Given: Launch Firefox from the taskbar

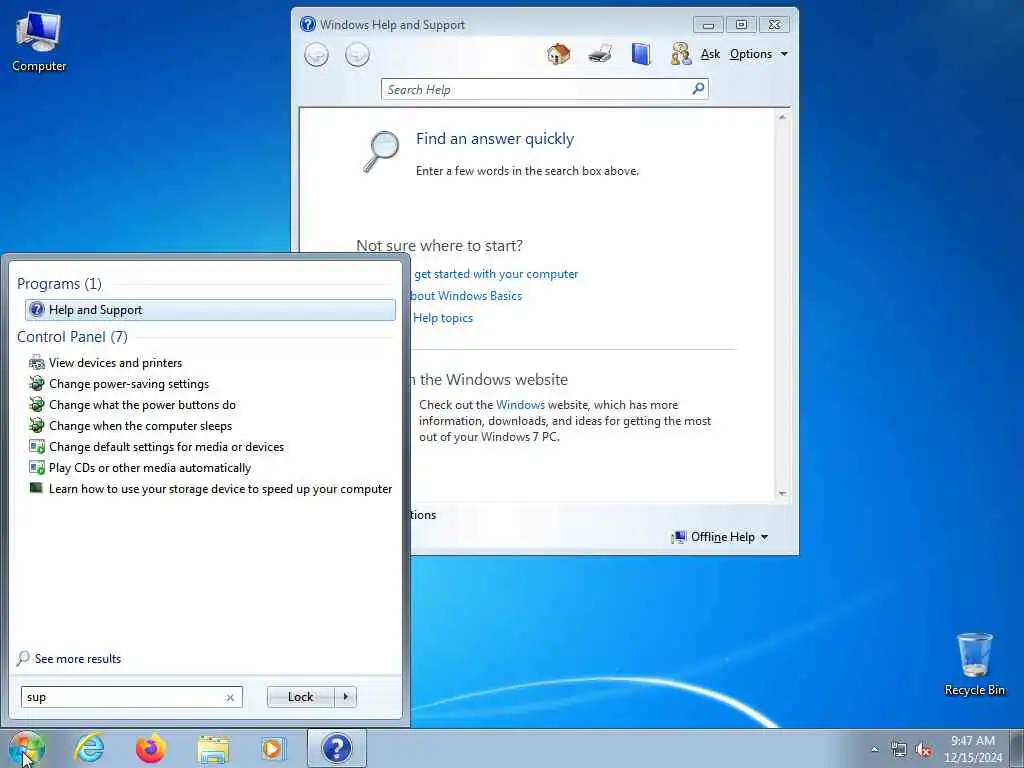Looking at the screenshot, I should pos(151,748).
